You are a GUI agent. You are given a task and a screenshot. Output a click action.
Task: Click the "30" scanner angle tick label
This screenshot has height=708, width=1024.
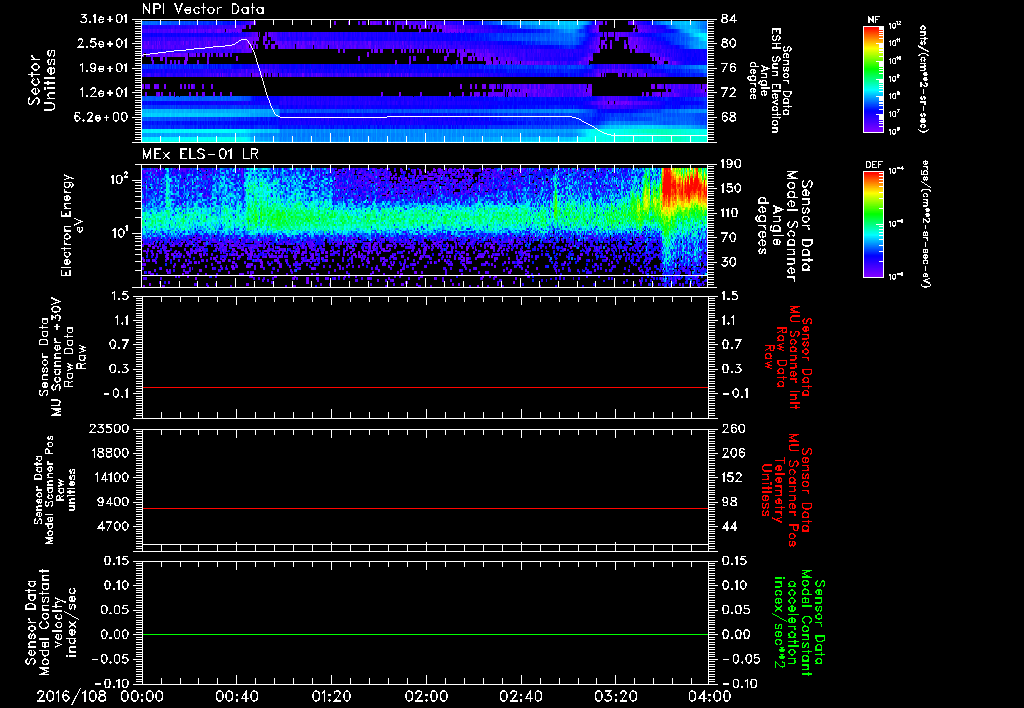click(x=728, y=262)
